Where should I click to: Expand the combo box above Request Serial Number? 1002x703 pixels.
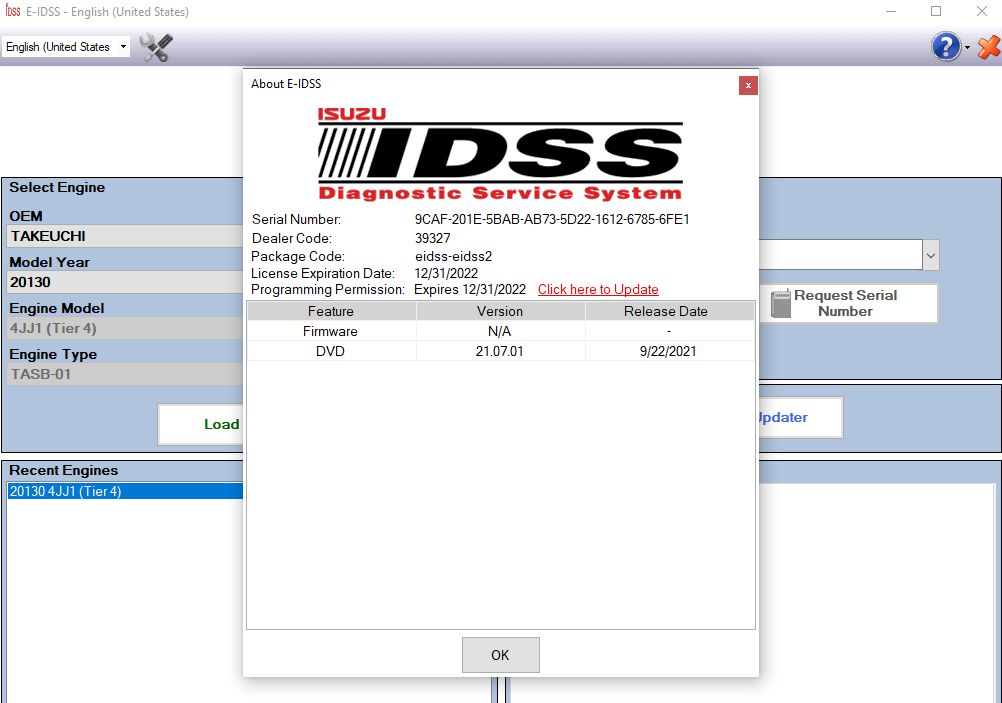coord(931,255)
